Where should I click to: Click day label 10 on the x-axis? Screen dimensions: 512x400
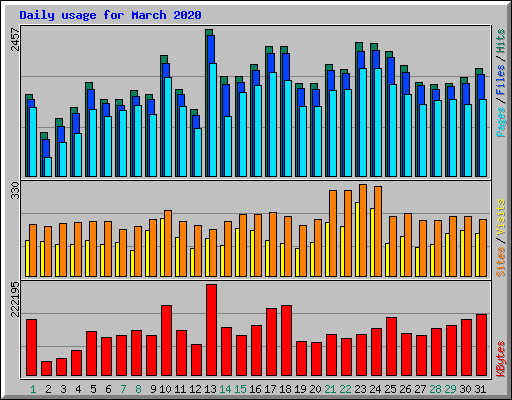point(165,389)
